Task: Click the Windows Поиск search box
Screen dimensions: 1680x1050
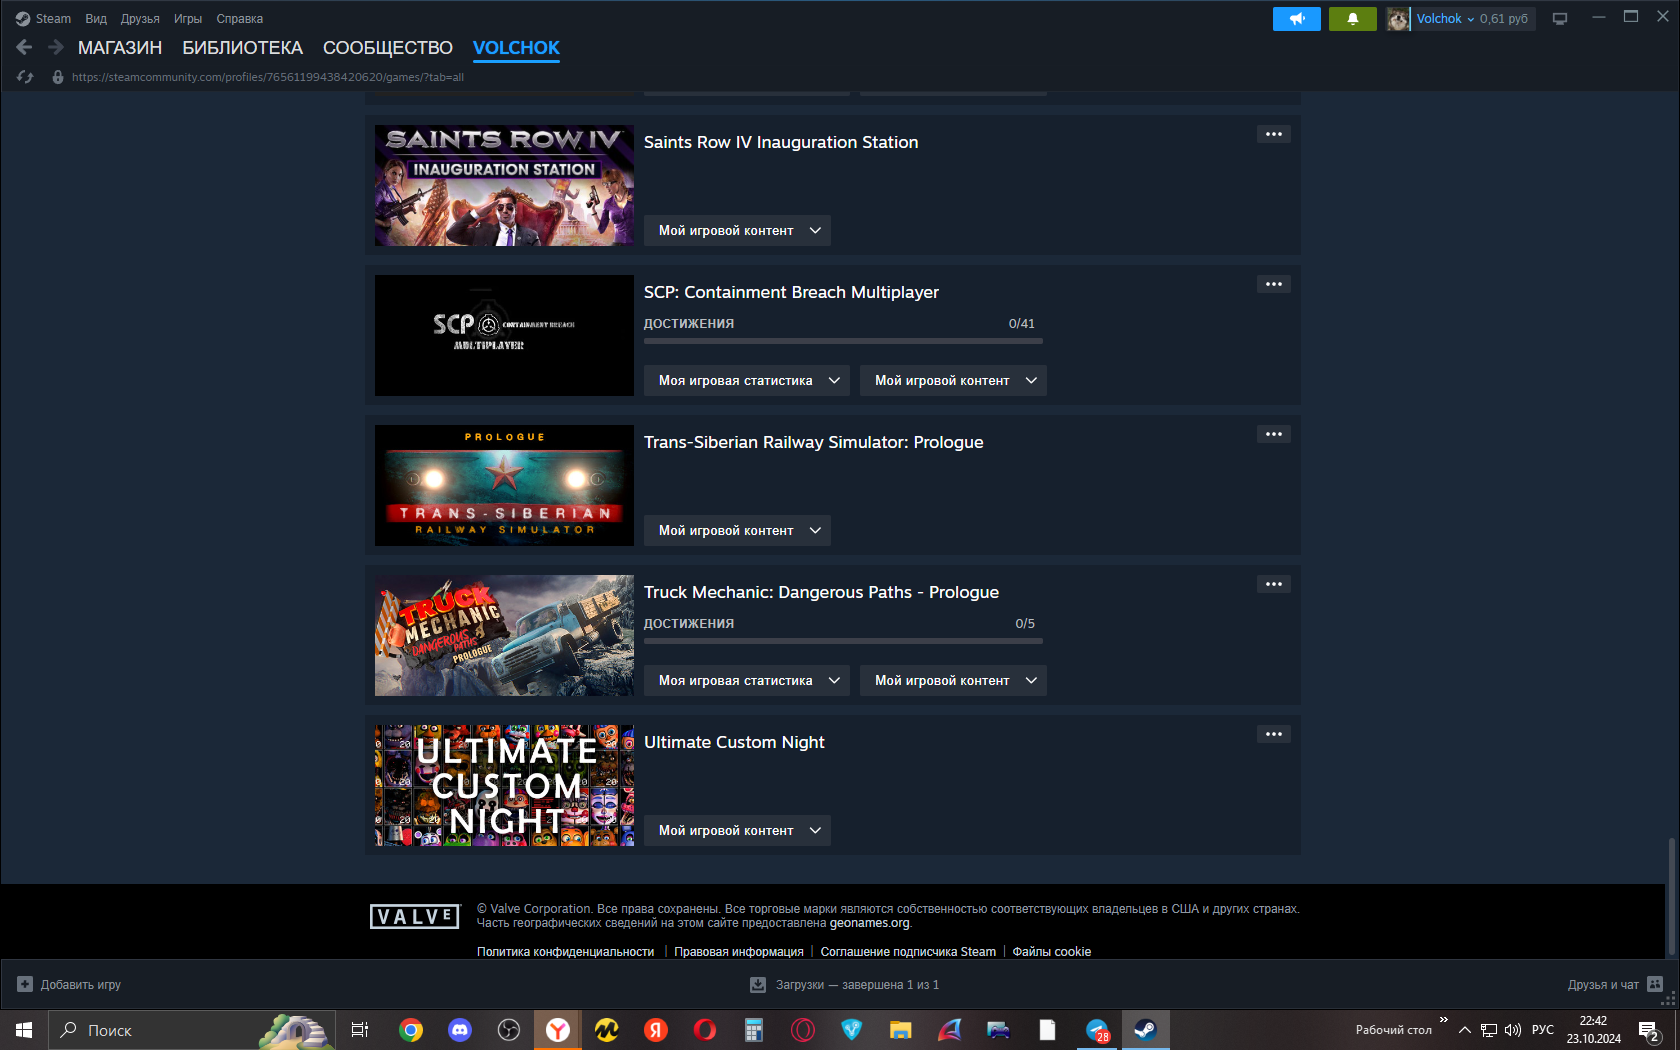Action: (x=193, y=1030)
